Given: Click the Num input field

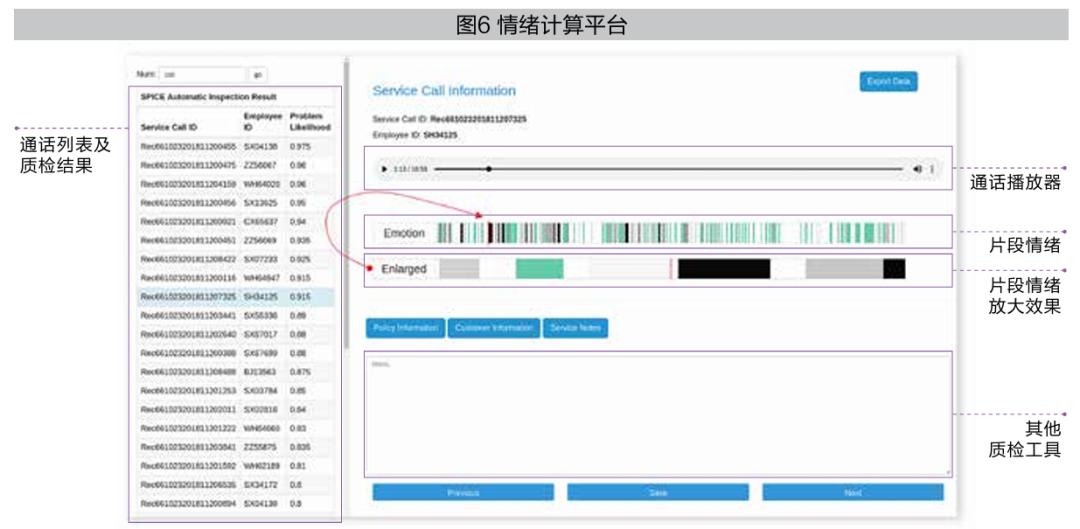Looking at the screenshot, I should 202,74.
